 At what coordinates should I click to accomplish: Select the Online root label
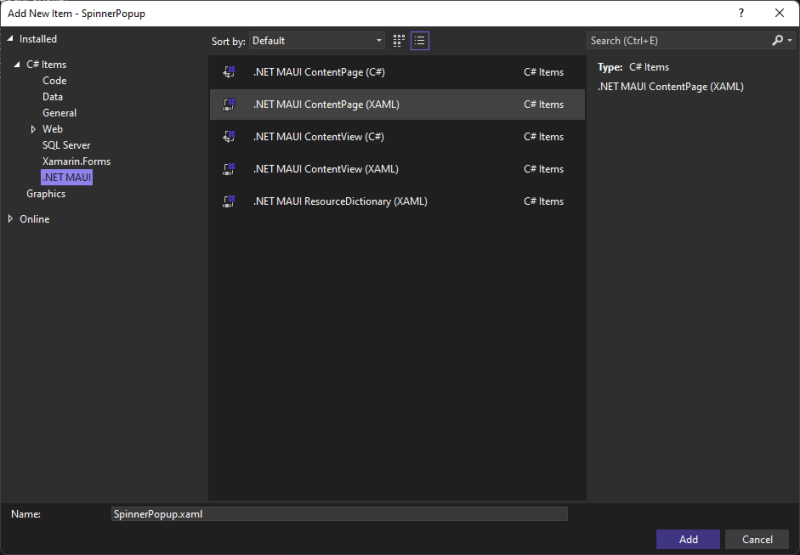pos(35,219)
